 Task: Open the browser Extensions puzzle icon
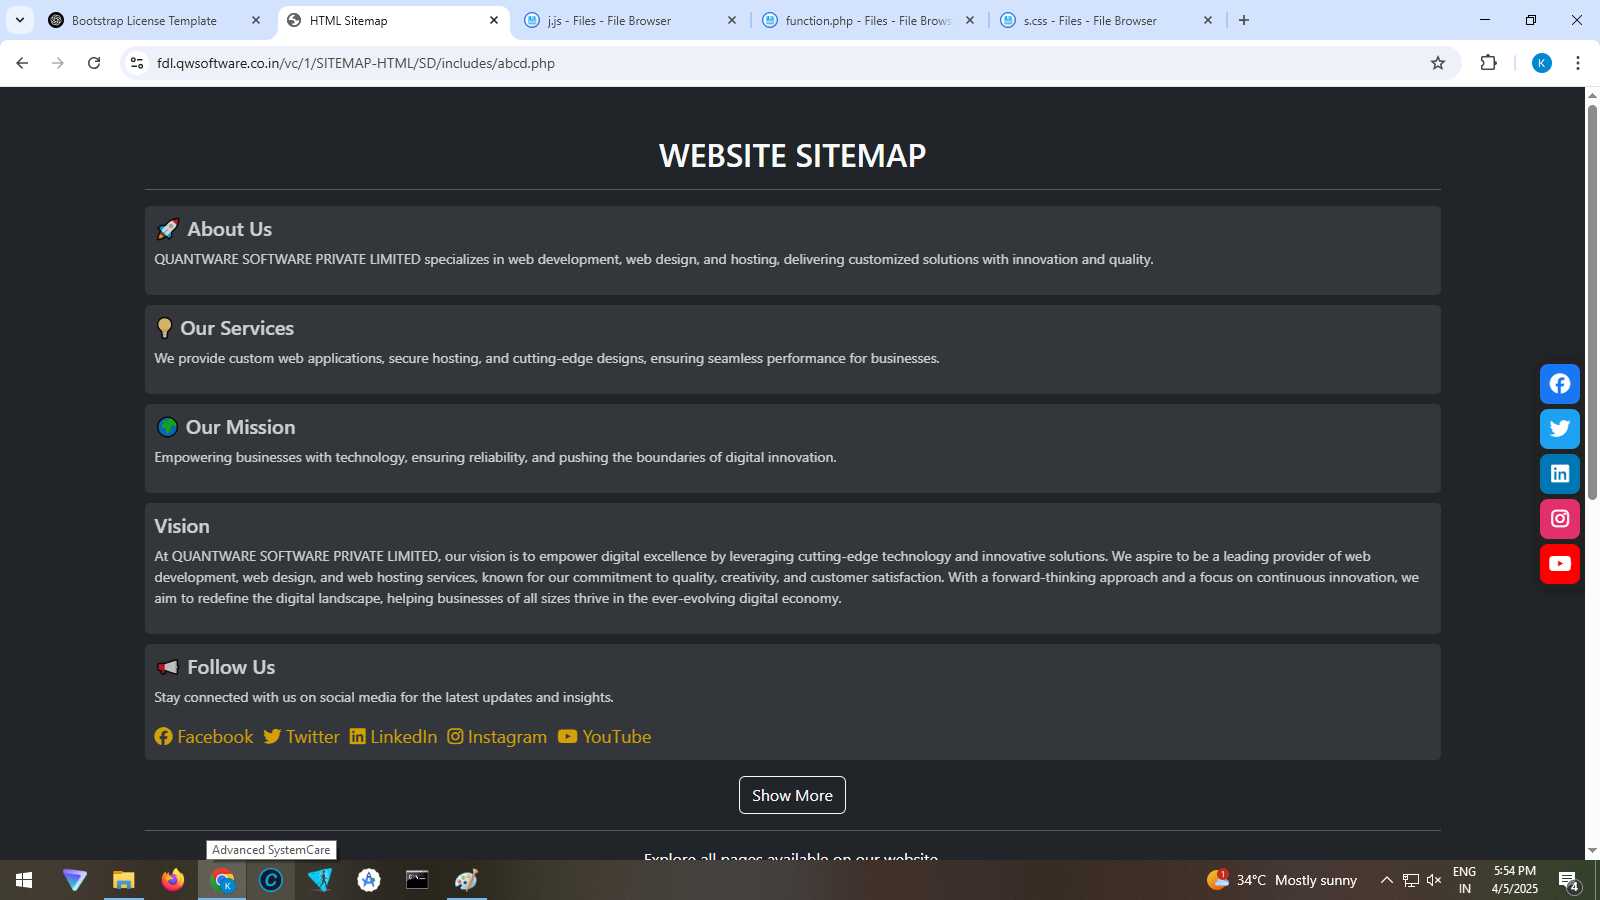point(1488,63)
